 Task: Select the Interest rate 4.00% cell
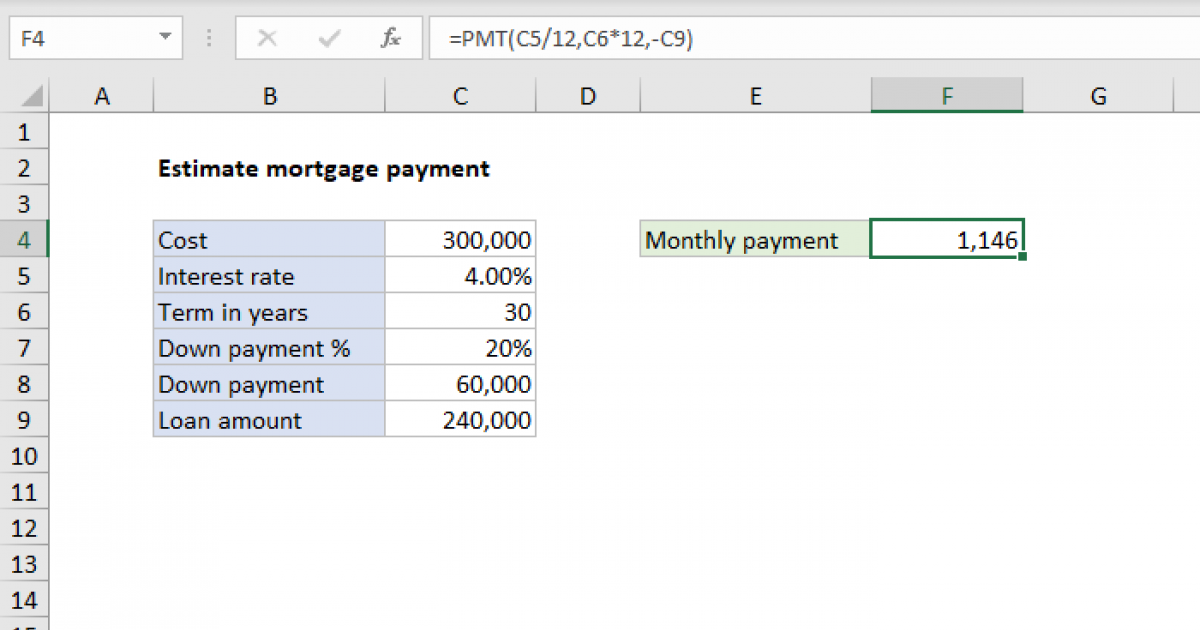click(460, 277)
